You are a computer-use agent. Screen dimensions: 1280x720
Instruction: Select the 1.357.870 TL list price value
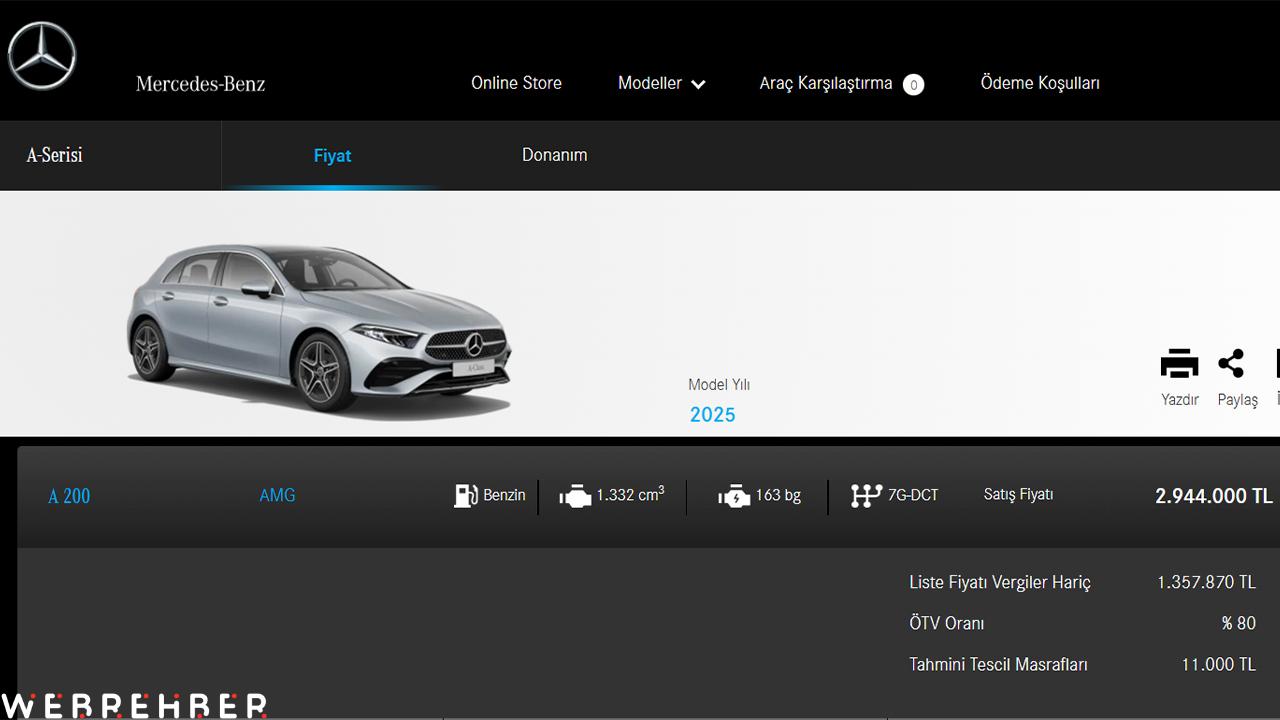pos(1206,582)
